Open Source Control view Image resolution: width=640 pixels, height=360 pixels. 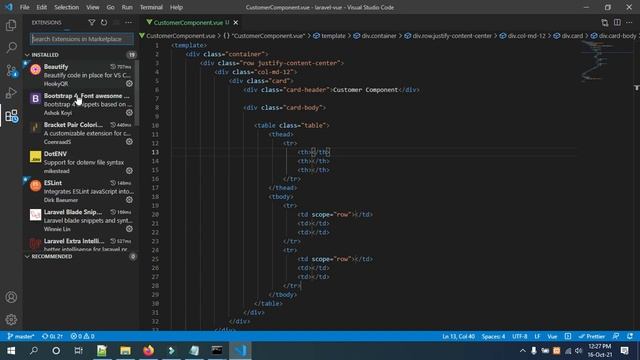11,71
